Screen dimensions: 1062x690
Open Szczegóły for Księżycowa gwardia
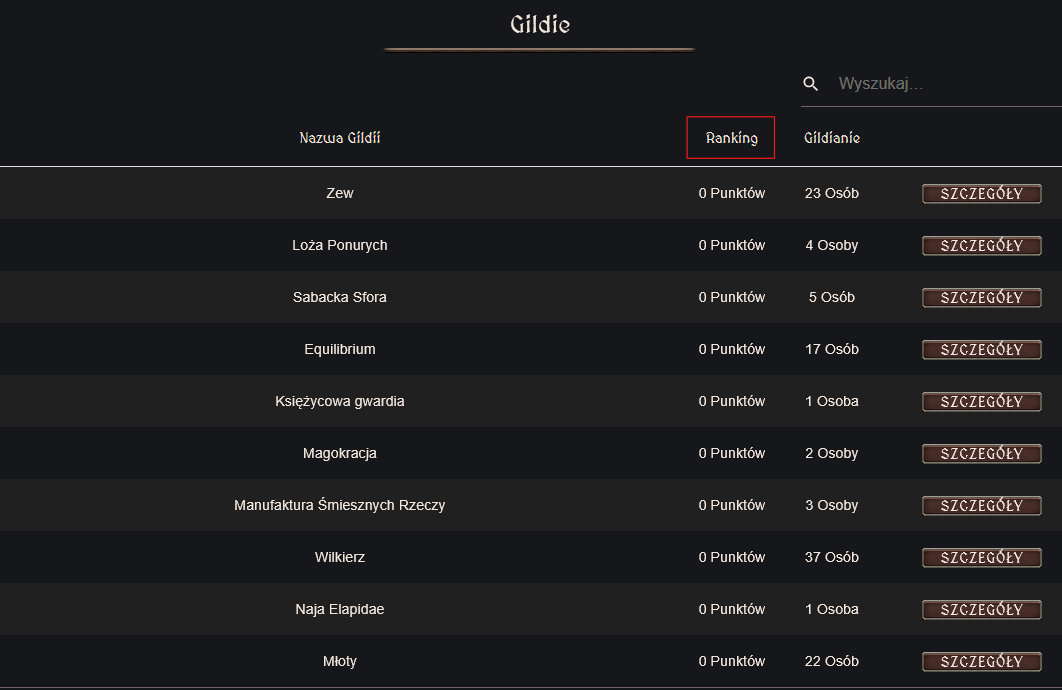981,402
